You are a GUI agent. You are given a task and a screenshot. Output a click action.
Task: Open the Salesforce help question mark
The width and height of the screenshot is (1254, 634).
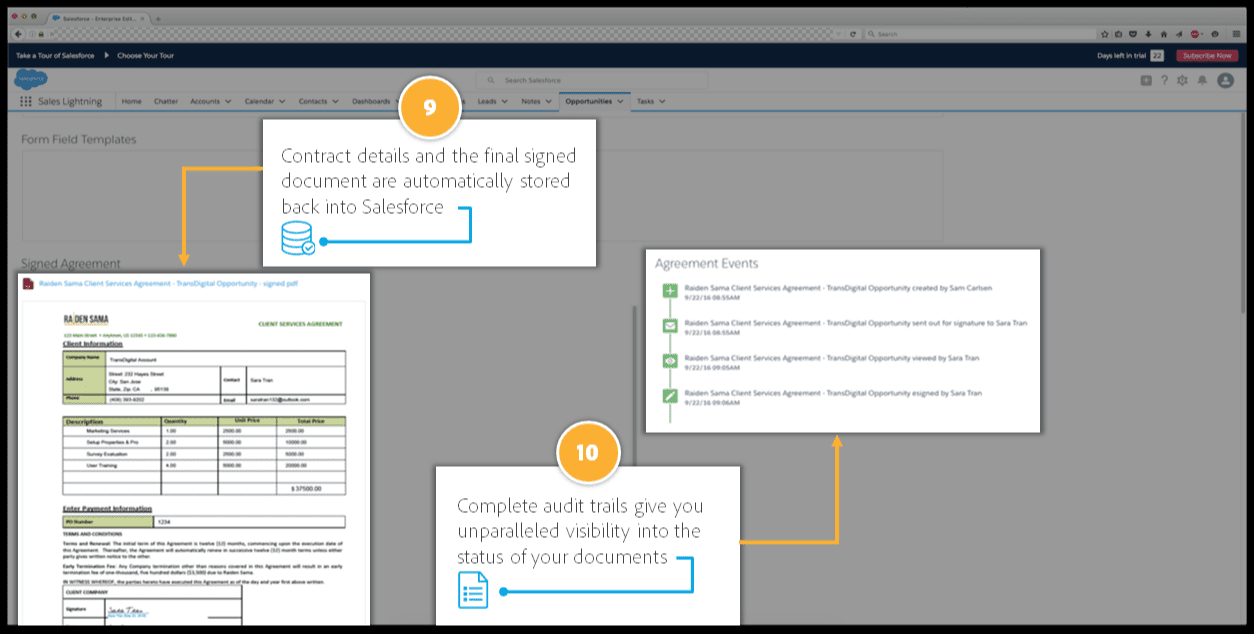tap(1164, 80)
